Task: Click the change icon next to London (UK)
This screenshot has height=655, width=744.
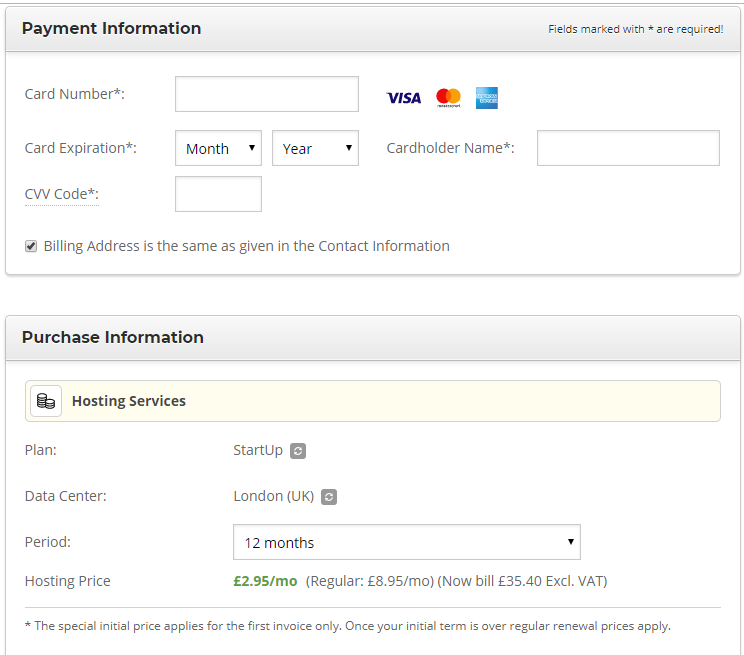Action: (330, 497)
